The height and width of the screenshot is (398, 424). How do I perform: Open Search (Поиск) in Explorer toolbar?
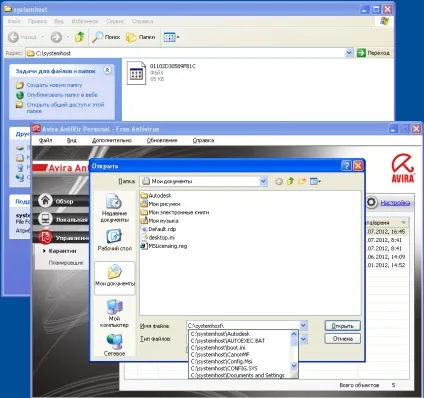[106, 37]
